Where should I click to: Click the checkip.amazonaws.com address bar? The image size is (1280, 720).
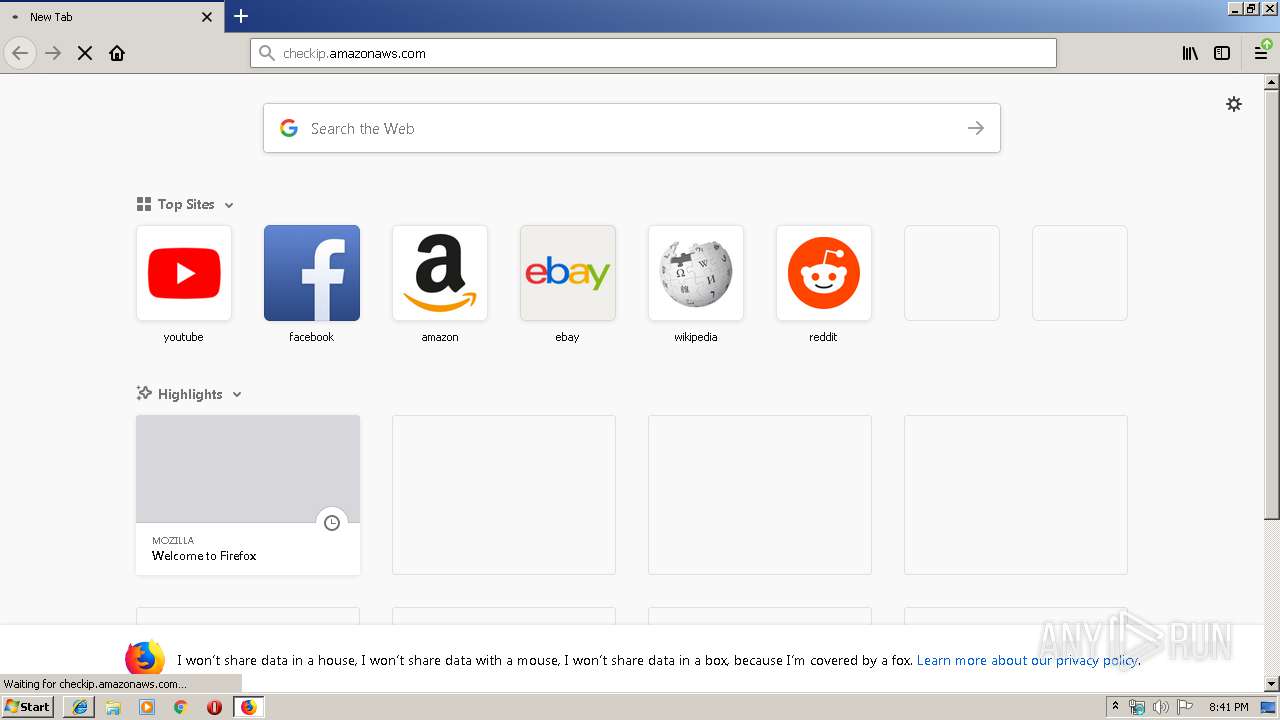pos(653,53)
